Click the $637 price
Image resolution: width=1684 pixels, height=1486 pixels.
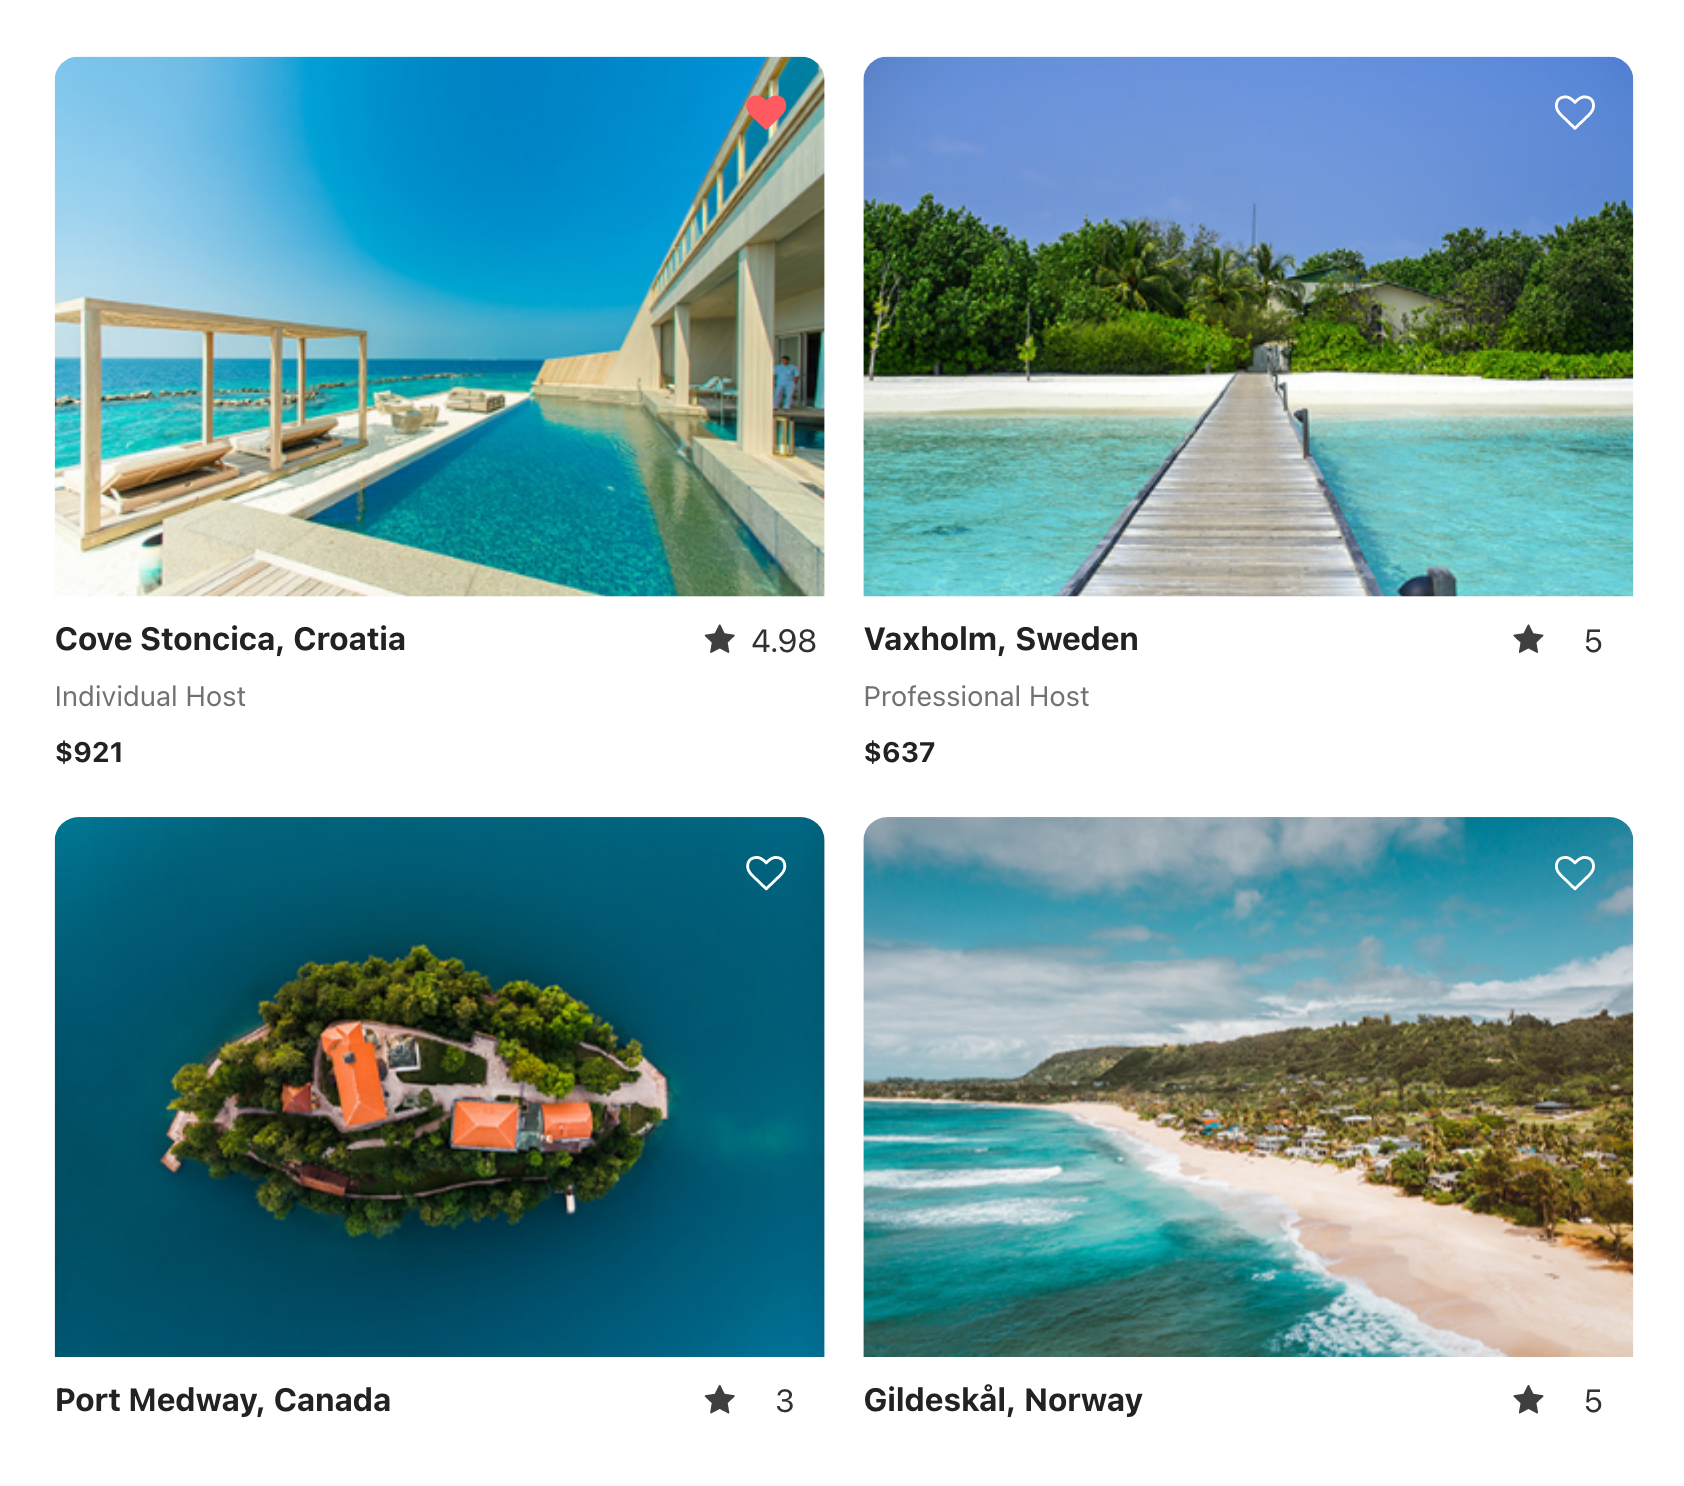(x=899, y=752)
